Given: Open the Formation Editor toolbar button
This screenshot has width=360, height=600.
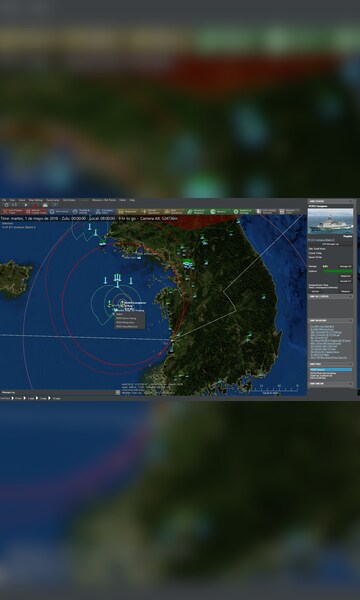Looking at the screenshot, I should pyautogui.click(x=104, y=211).
